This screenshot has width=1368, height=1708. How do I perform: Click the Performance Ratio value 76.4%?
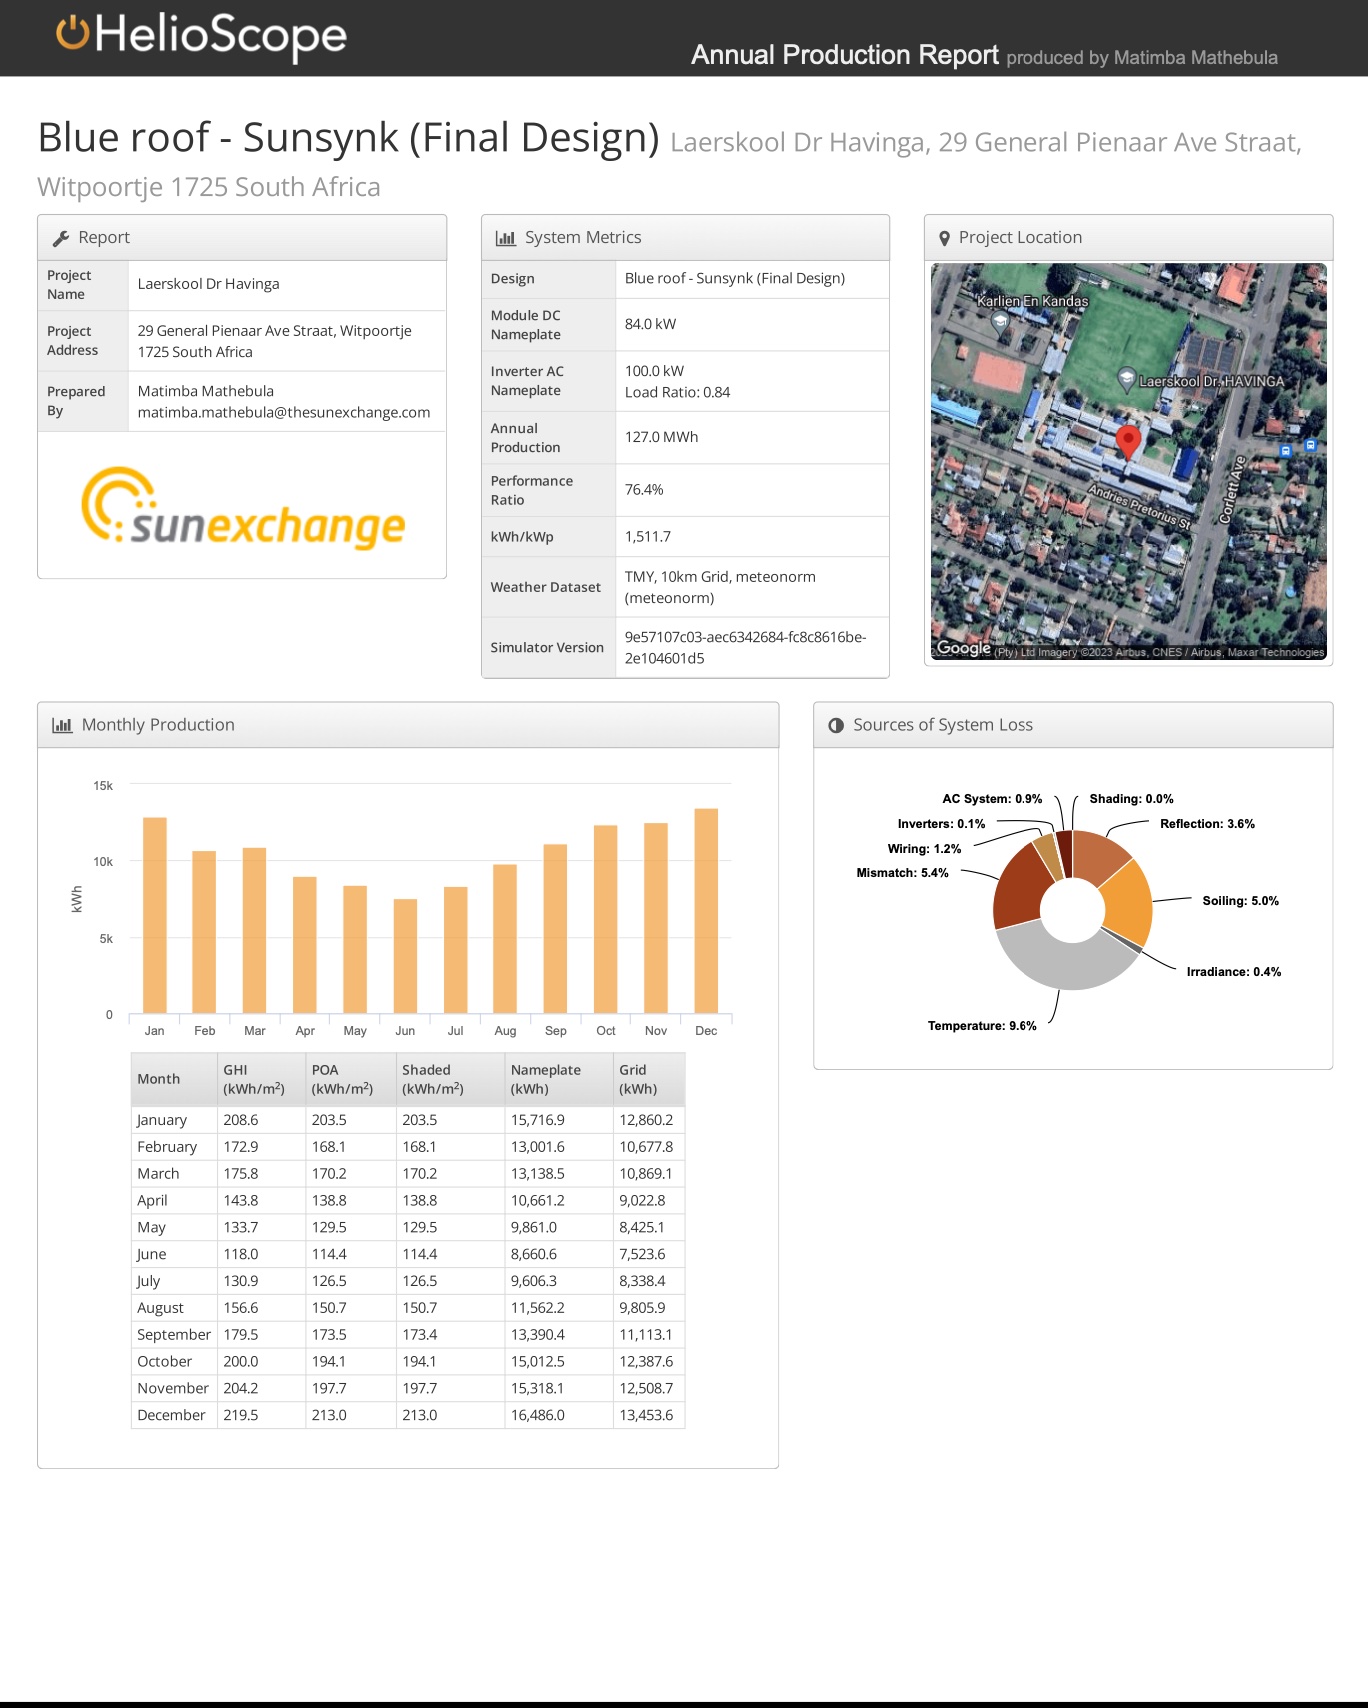pyautogui.click(x=644, y=490)
